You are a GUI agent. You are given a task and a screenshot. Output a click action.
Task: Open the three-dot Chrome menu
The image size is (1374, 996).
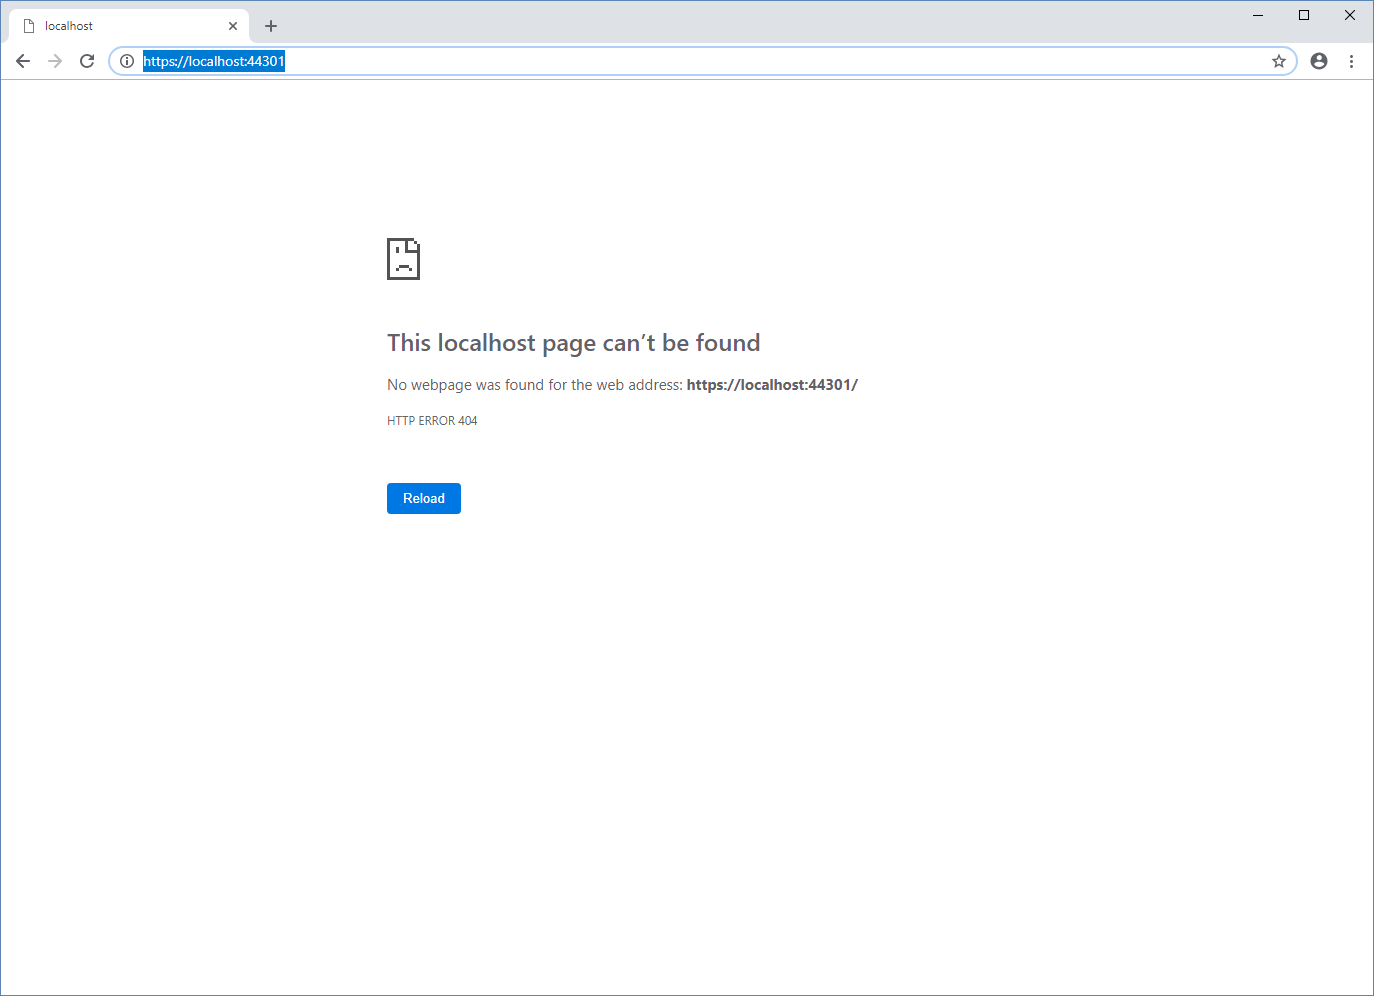(1352, 61)
